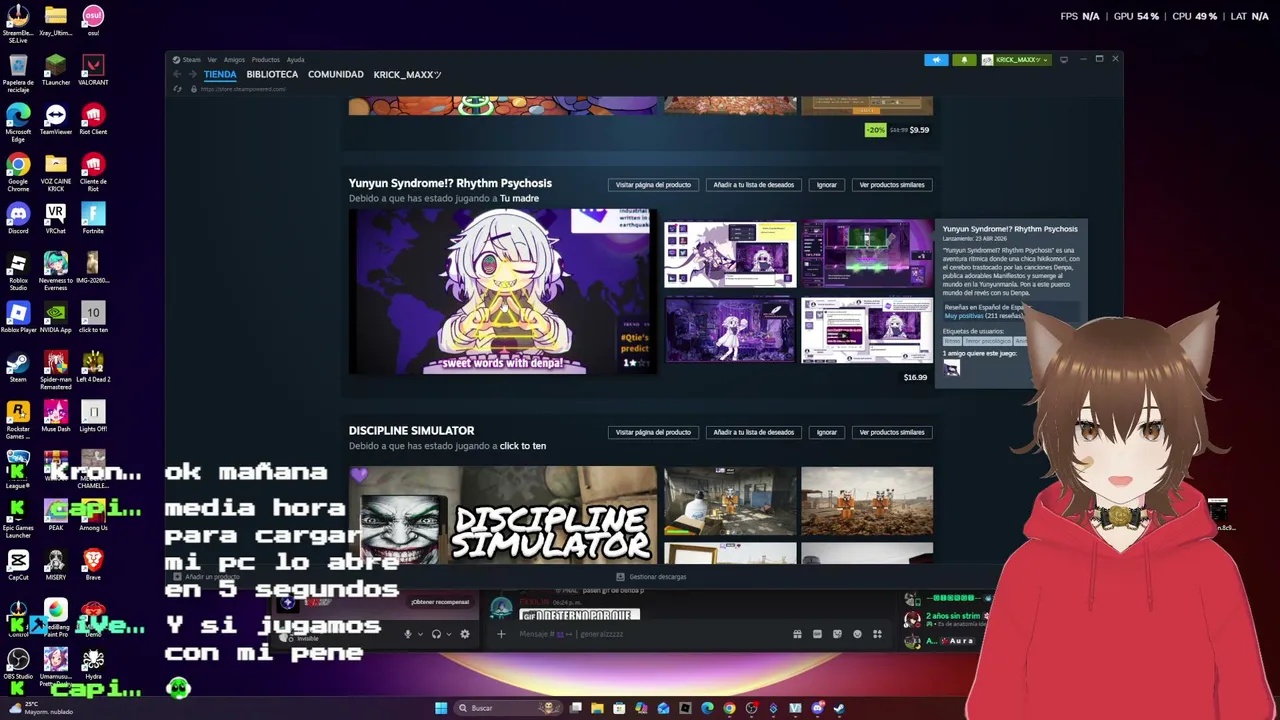1280x720 pixels.
Task: Open Discord apps launcher icon
Action: pos(877,634)
